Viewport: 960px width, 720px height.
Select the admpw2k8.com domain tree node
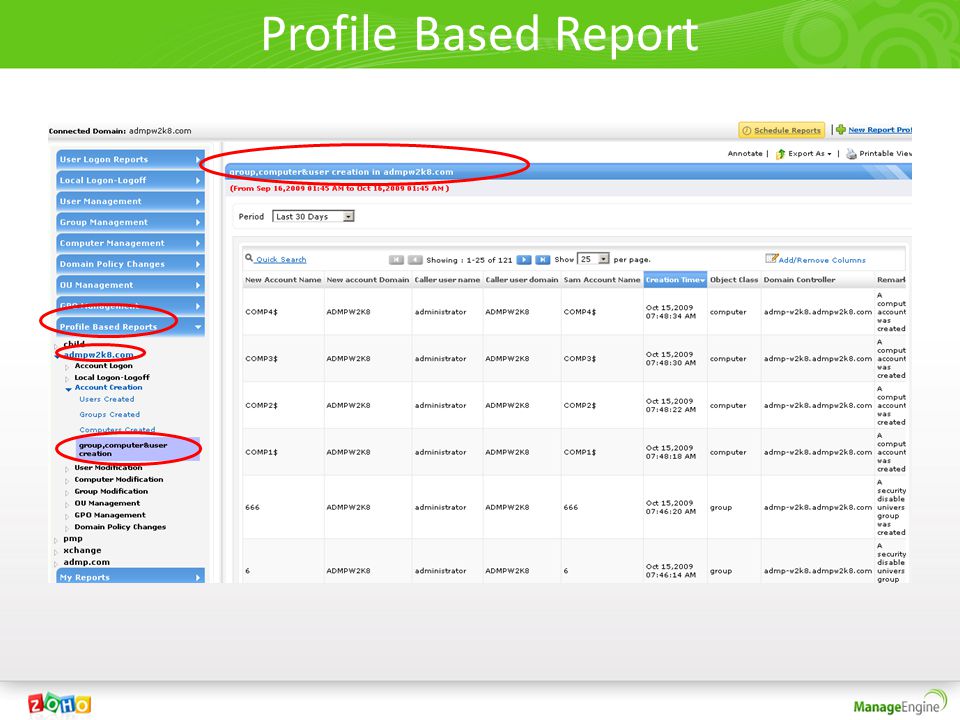[98, 354]
